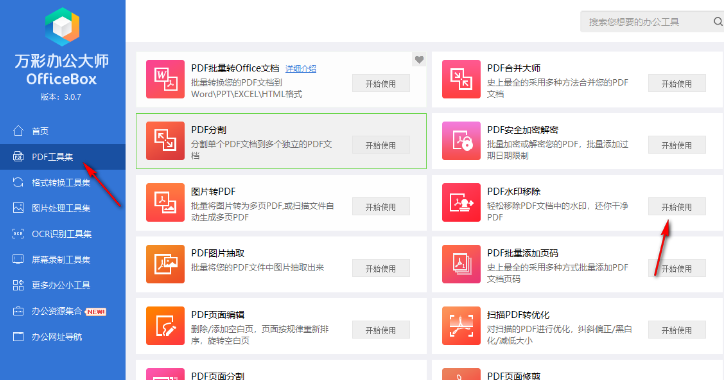Open OCR识别工具集 section
The width and height of the screenshot is (724, 380).
[x=62, y=234]
